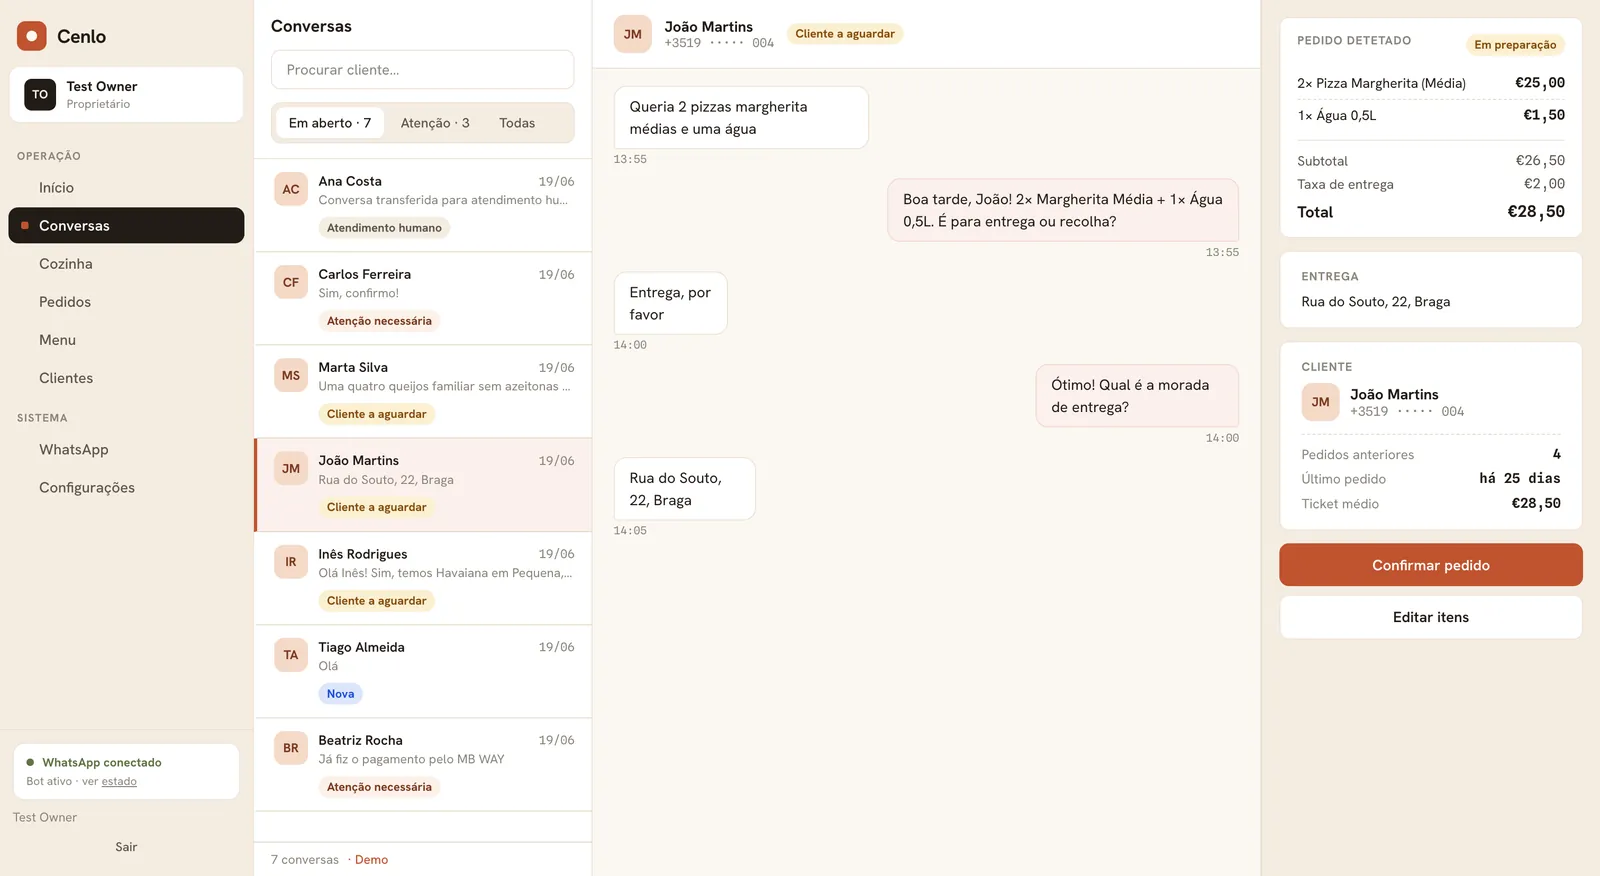Click the 'Ótimo! Qual é a morada' bubble
The height and width of the screenshot is (876, 1600).
pos(1137,396)
